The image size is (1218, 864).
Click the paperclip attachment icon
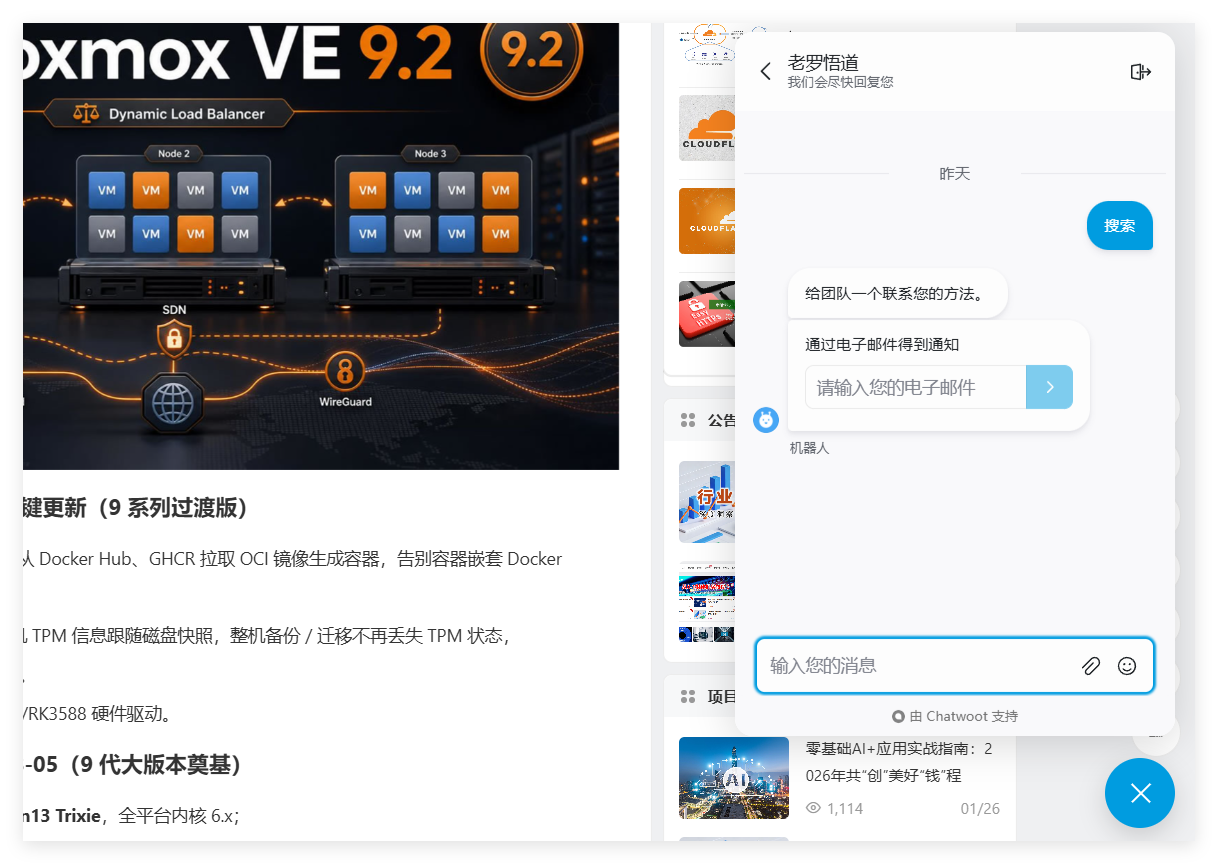pyautogui.click(x=1091, y=666)
